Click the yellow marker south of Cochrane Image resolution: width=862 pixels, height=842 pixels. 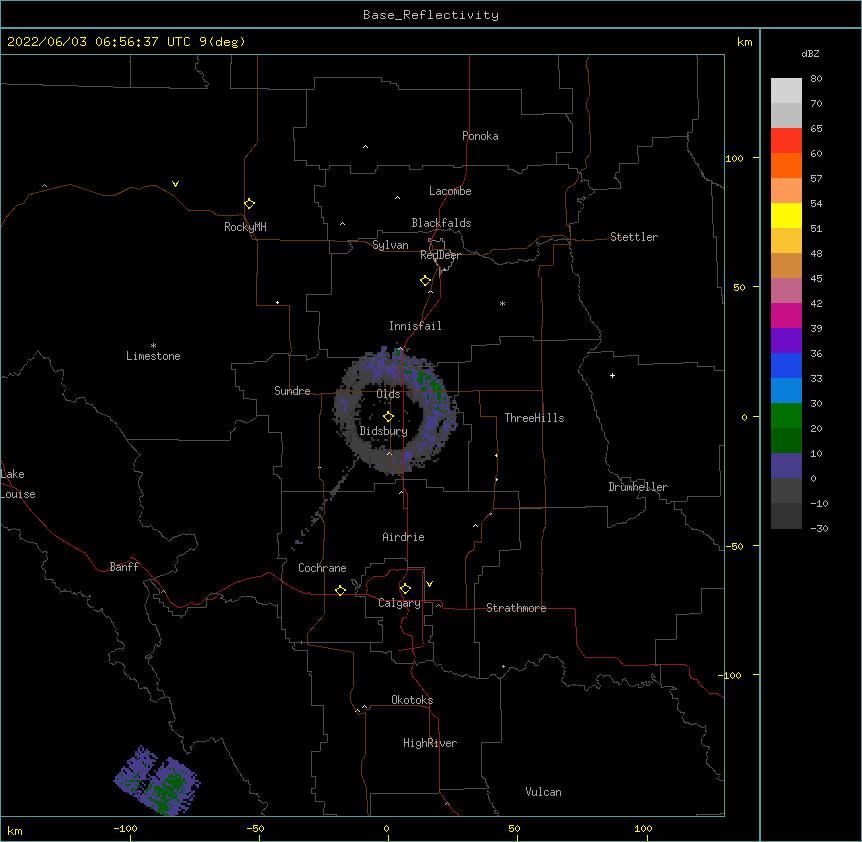(341, 590)
